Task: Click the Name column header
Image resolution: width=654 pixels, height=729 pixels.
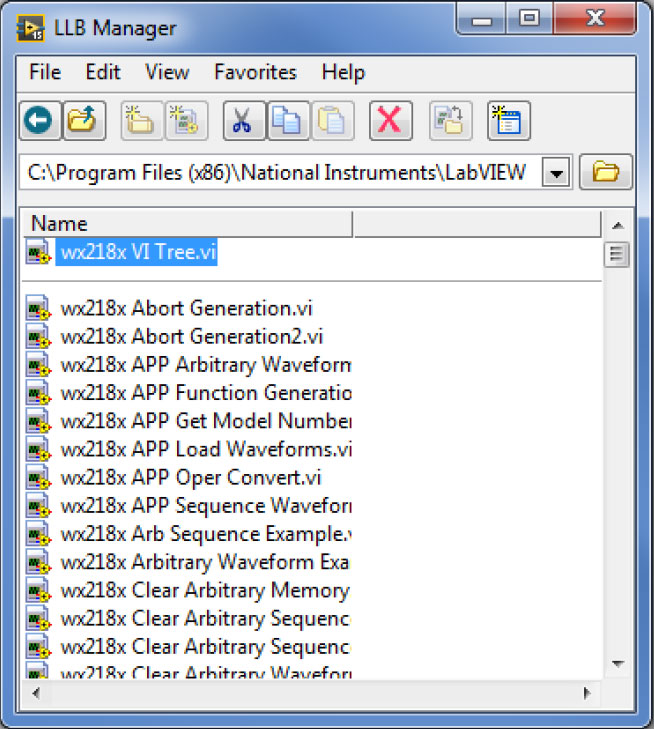Action: click(185, 223)
